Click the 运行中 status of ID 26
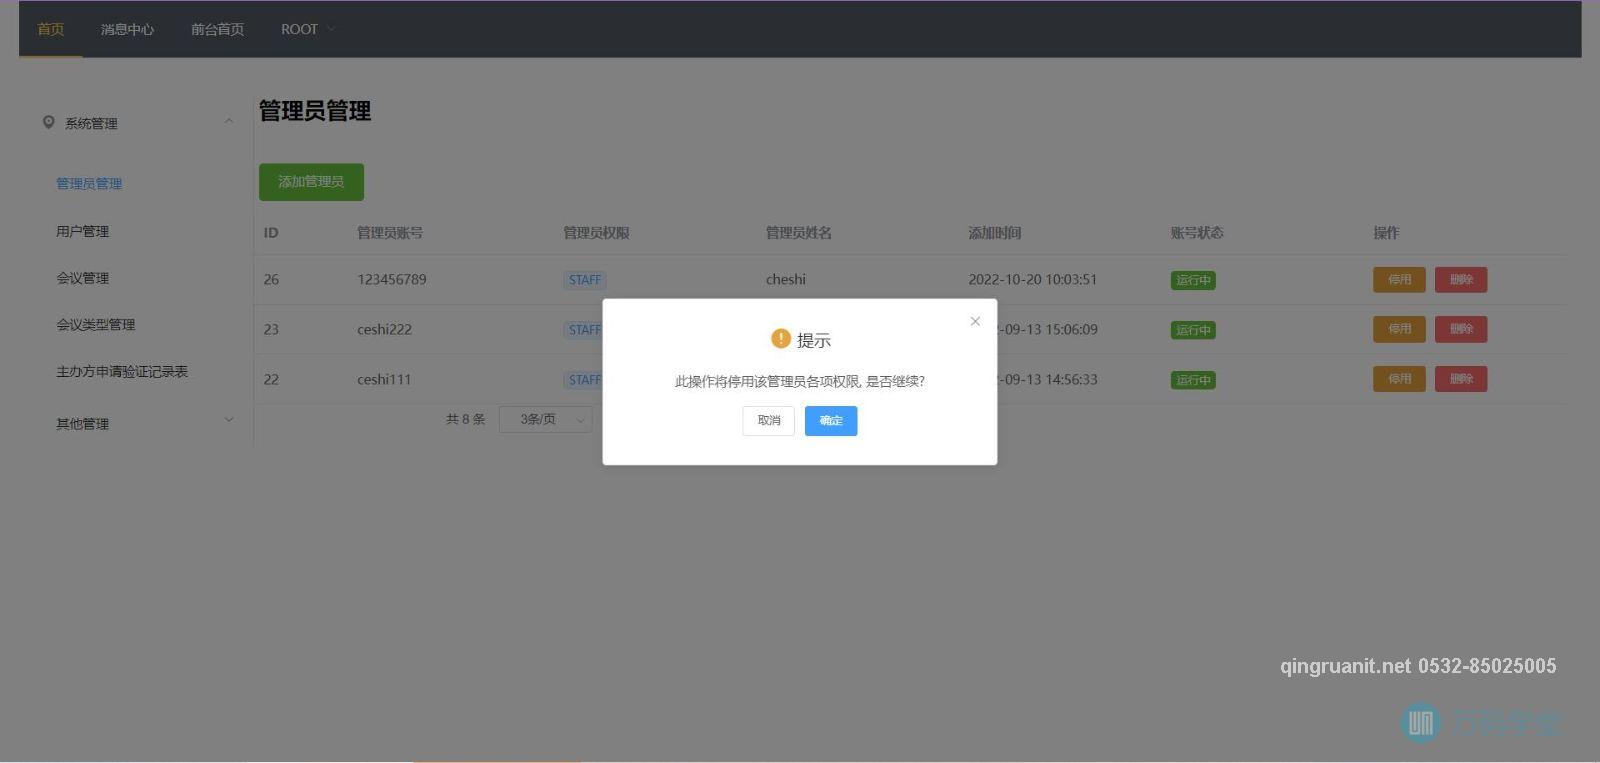The height and width of the screenshot is (763, 1600). (1193, 280)
